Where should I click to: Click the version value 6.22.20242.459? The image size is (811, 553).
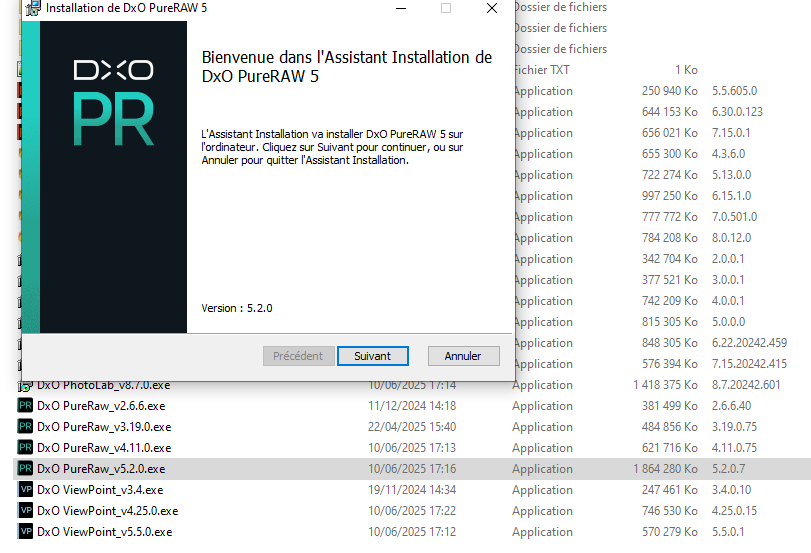coord(749,343)
